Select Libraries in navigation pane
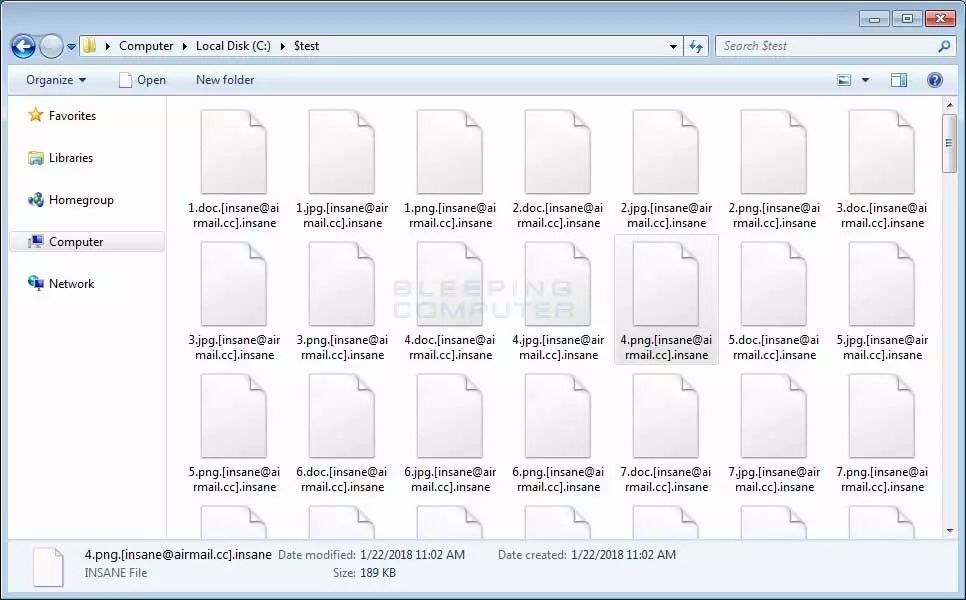The width and height of the screenshot is (966, 600). point(60,158)
